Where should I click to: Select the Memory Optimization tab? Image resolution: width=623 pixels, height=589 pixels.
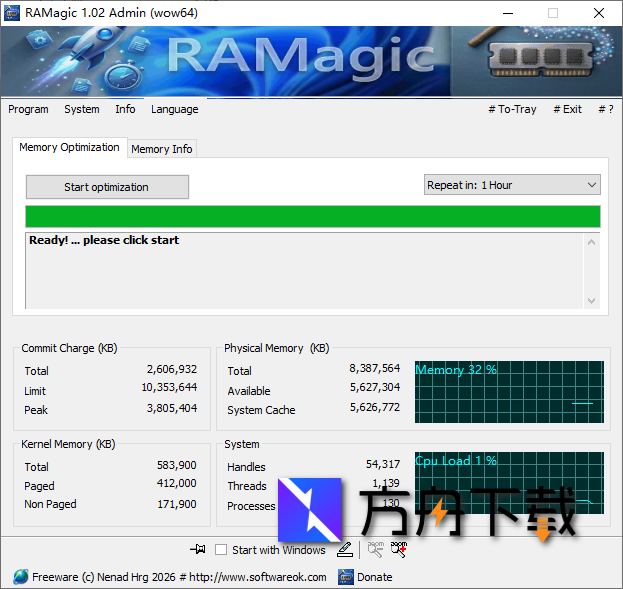point(70,147)
